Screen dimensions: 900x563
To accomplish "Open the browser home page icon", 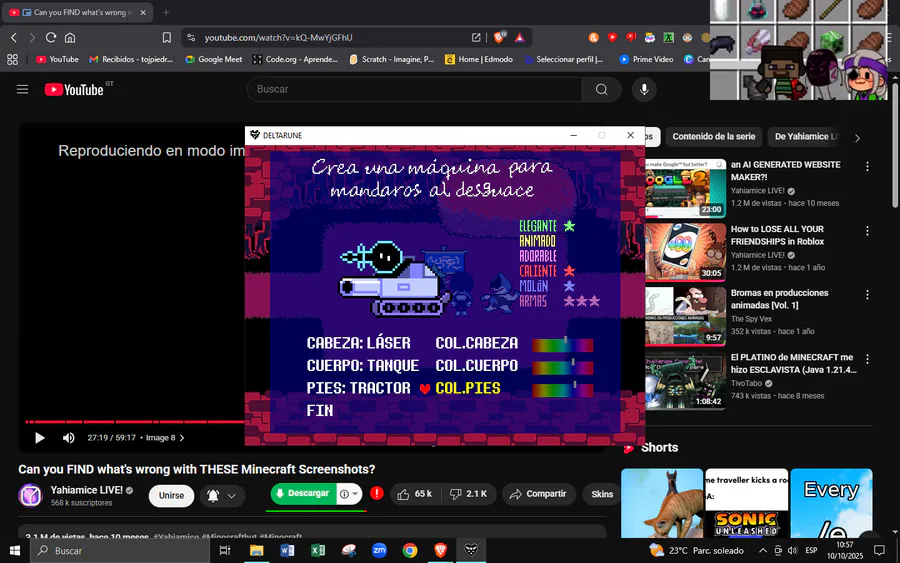I will pos(70,37).
